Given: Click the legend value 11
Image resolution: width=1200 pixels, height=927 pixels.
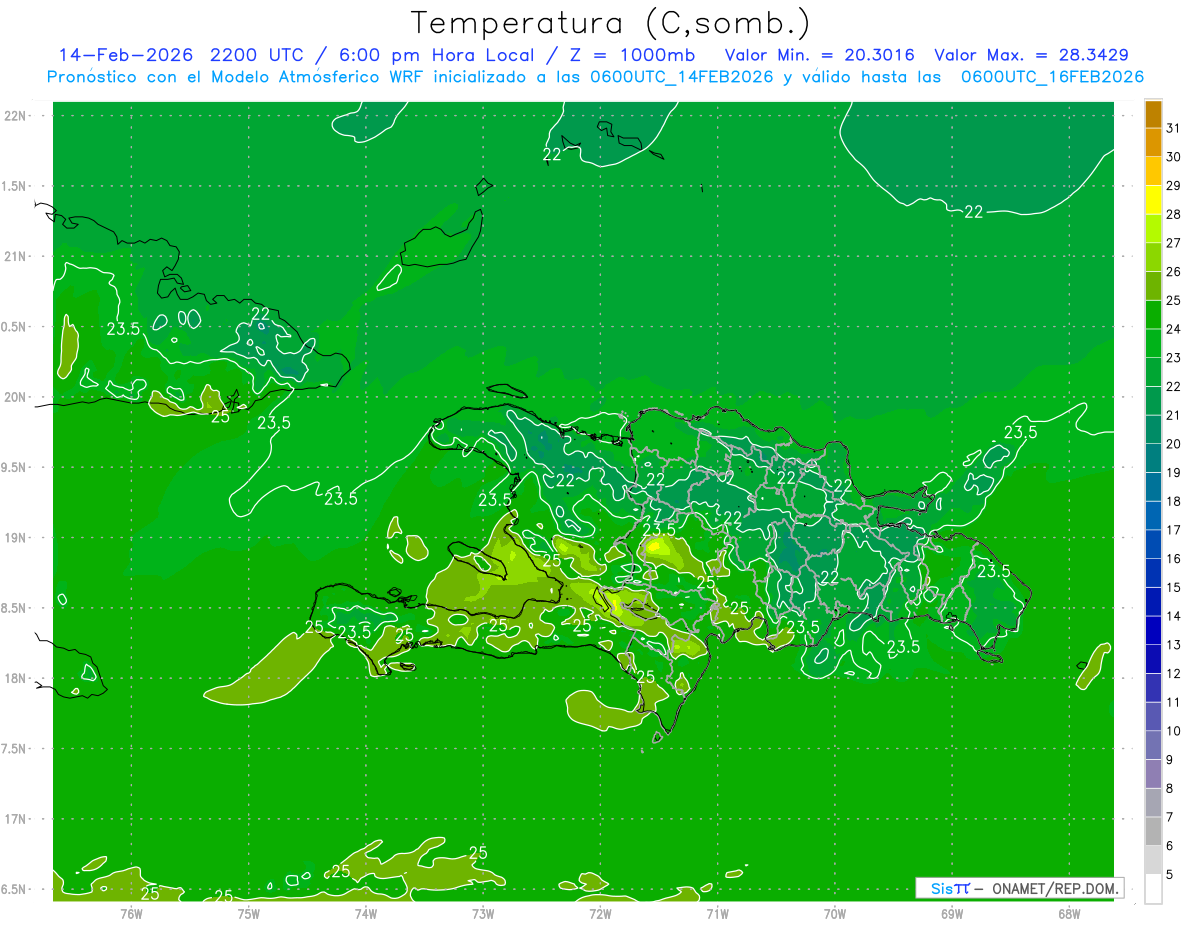Looking at the screenshot, I should 1174,702.
